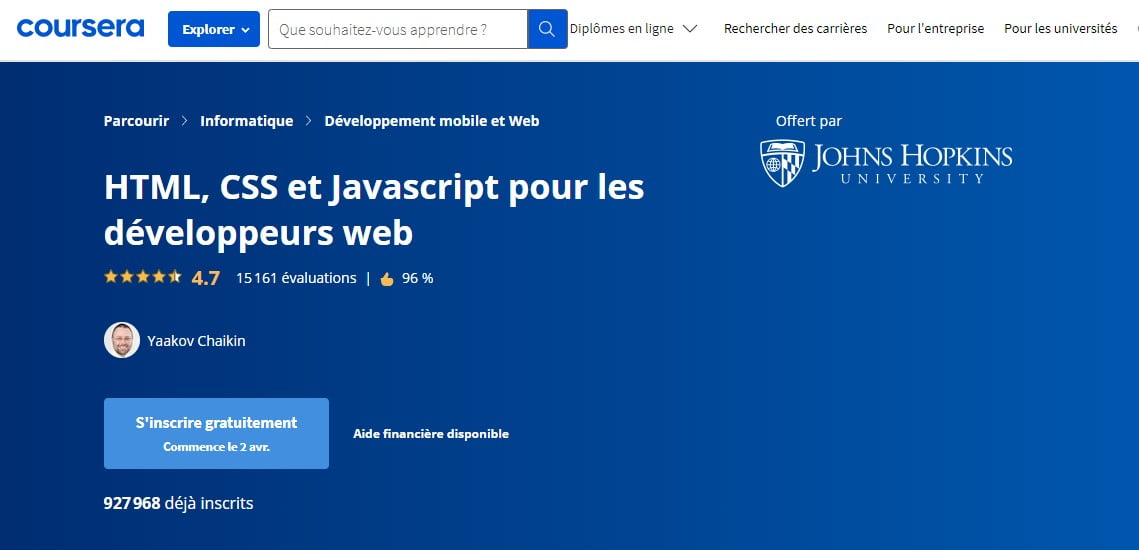Click the star rating icons
The image size is (1139, 550).
(143, 277)
